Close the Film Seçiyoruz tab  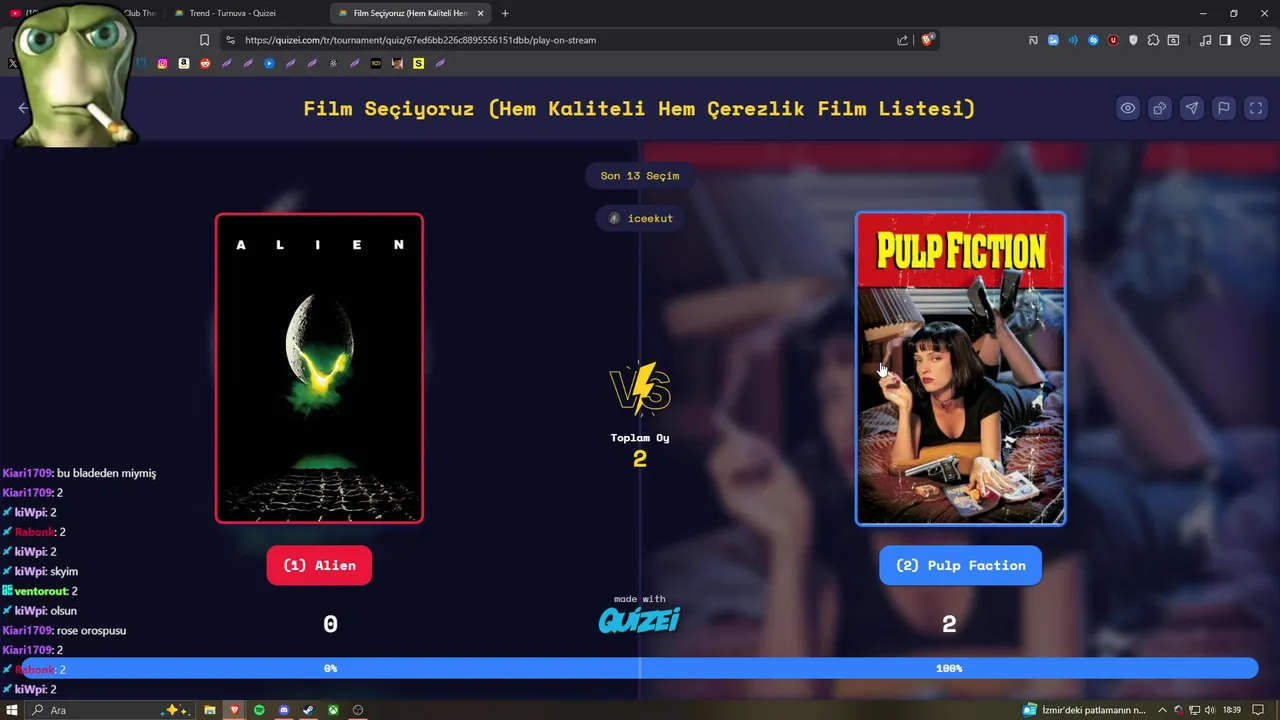click(480, 13)
